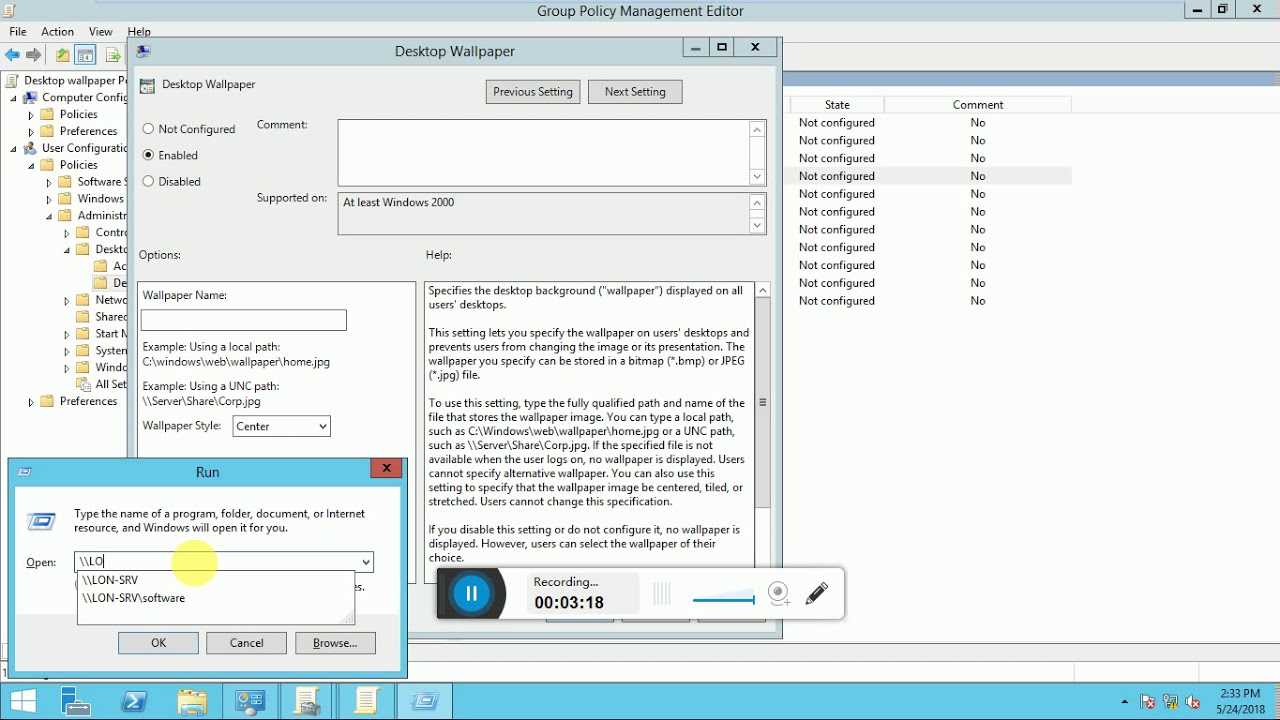
Task: Toggle the Show/Hide Console Tree toolbar icon
Action: 86,55
